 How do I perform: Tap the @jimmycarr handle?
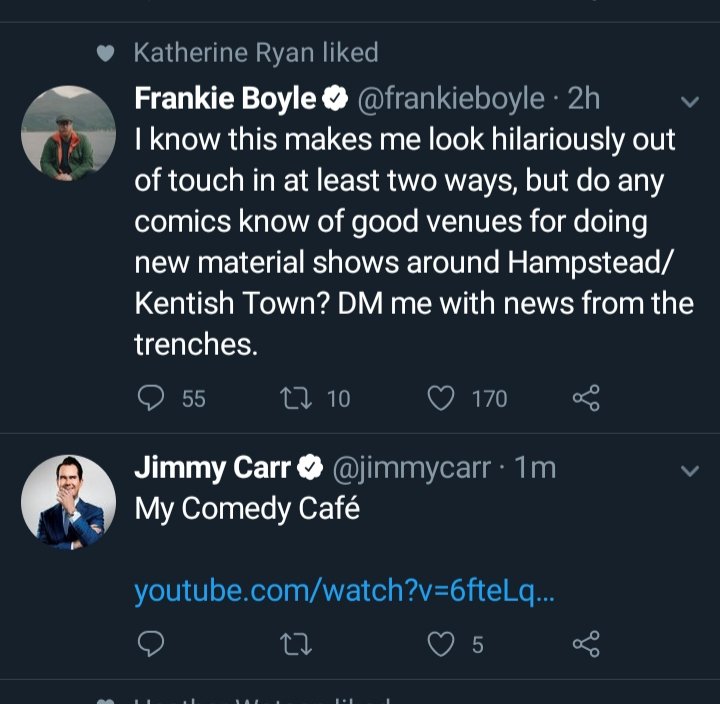point(411,468)
